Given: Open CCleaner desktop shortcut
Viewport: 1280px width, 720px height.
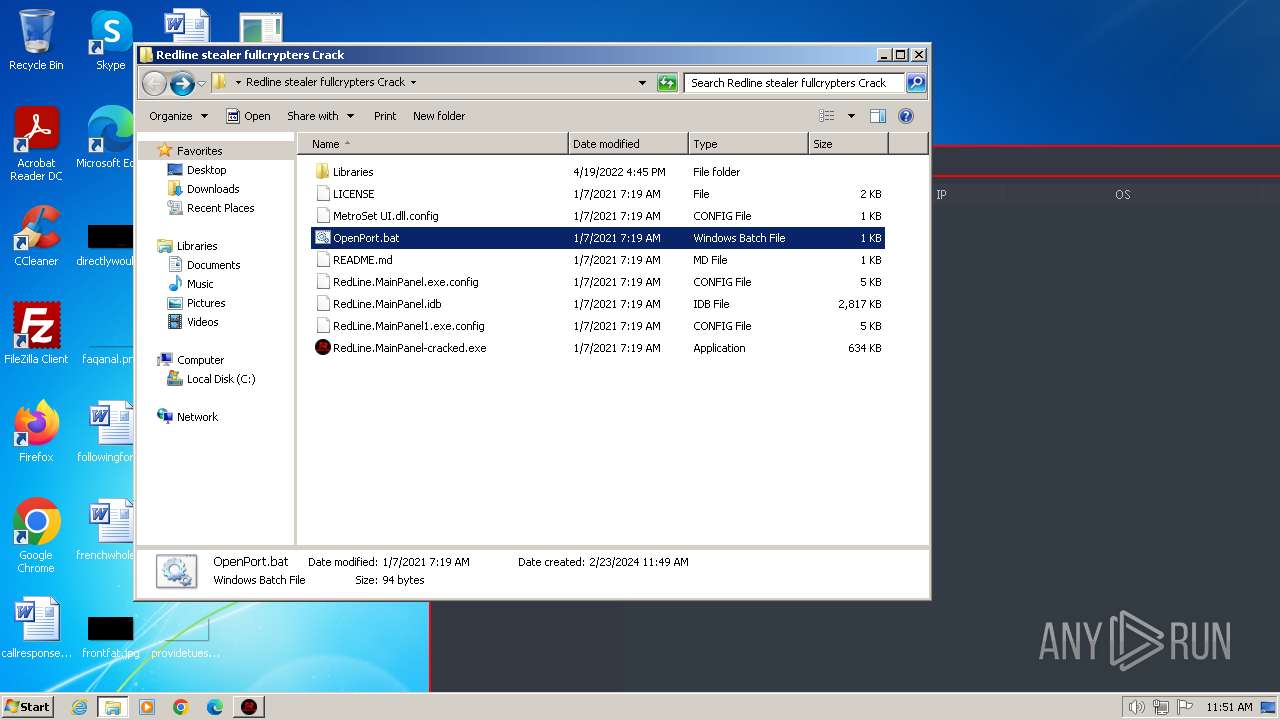Looking at the screenshot, I should (36, 236).
